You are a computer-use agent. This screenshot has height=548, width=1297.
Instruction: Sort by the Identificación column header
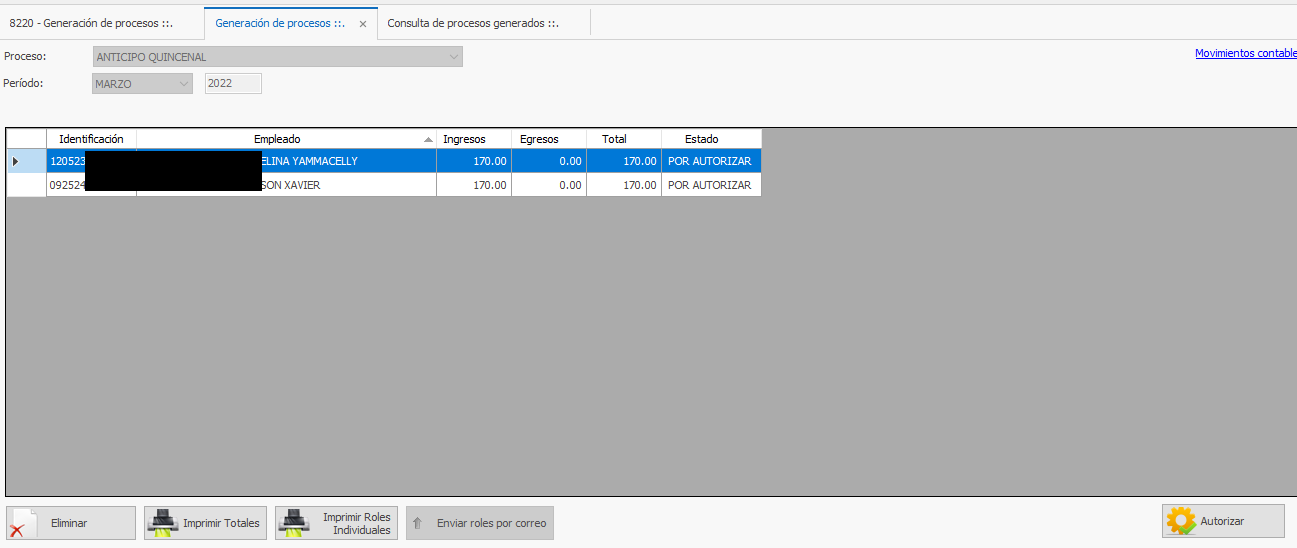(91, 139)
